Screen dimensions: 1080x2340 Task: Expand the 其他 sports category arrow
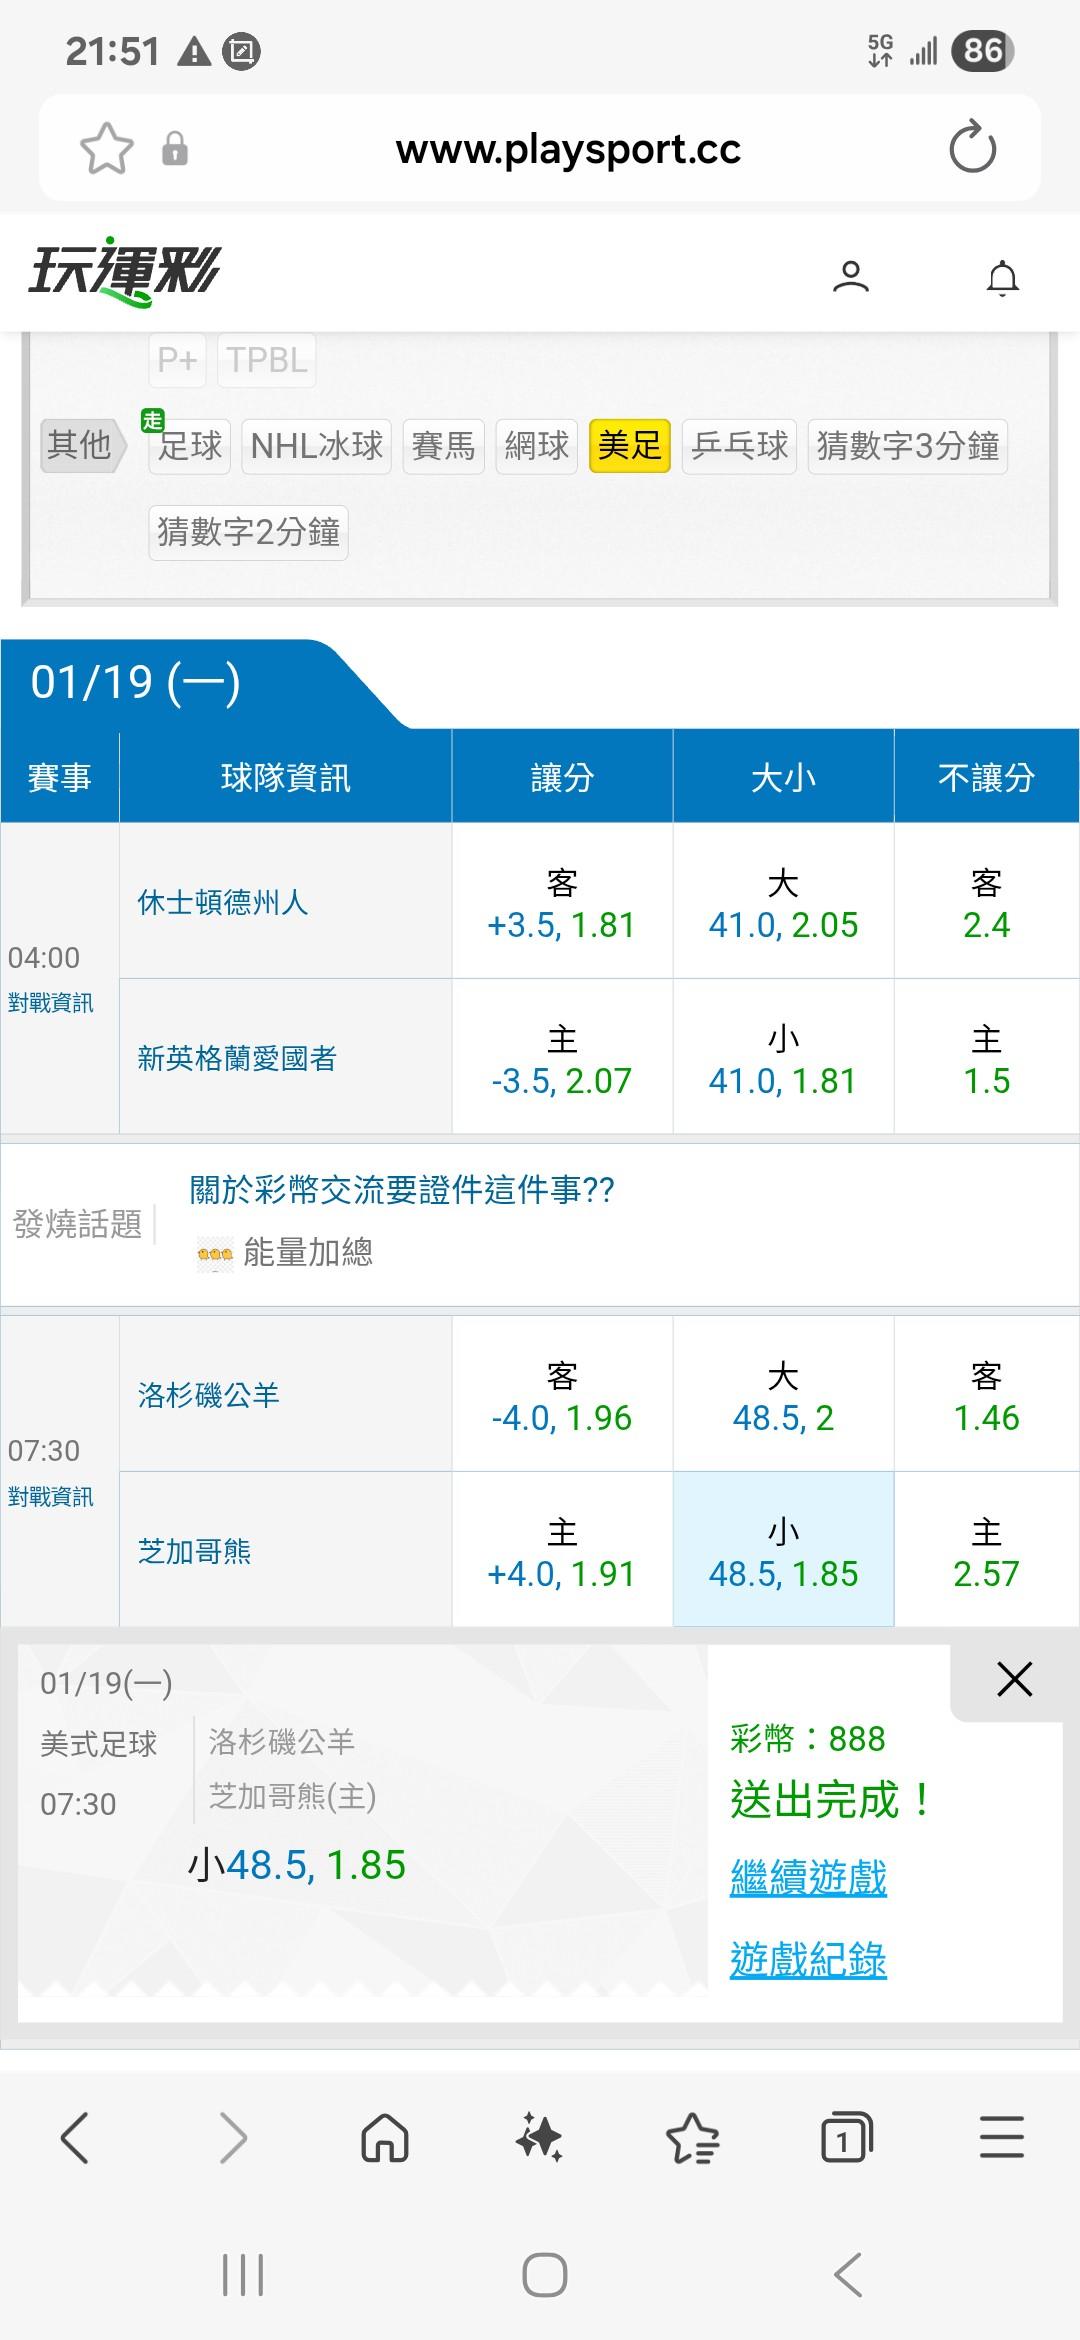(82, 445)
